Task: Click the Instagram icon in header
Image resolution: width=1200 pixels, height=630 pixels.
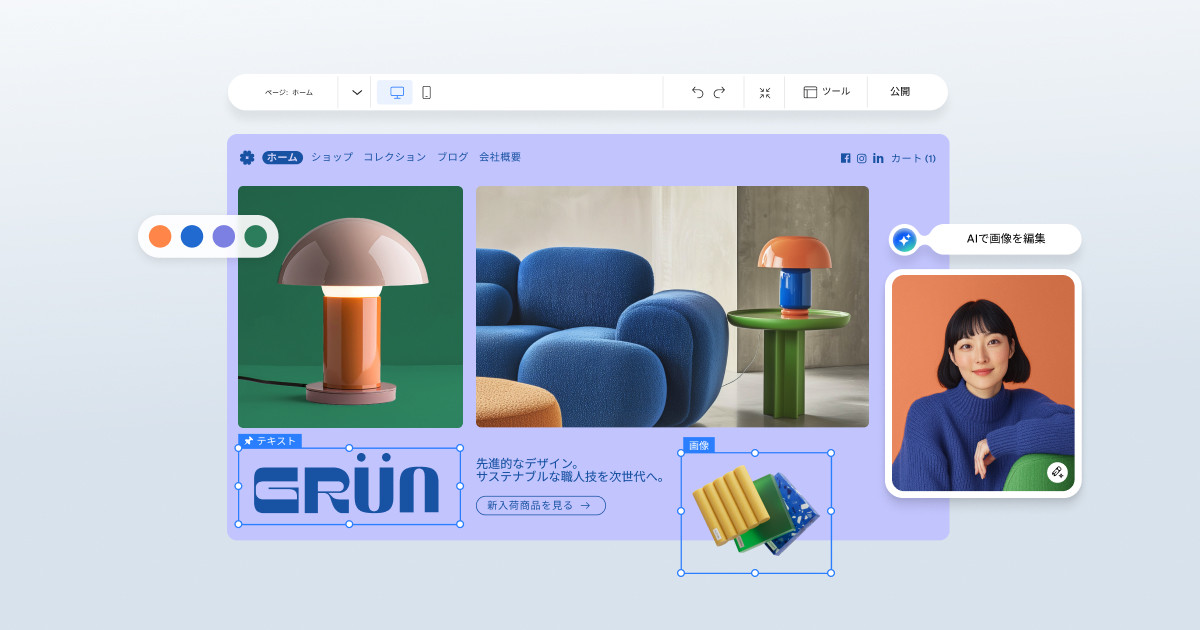Action: coord(861,158)
